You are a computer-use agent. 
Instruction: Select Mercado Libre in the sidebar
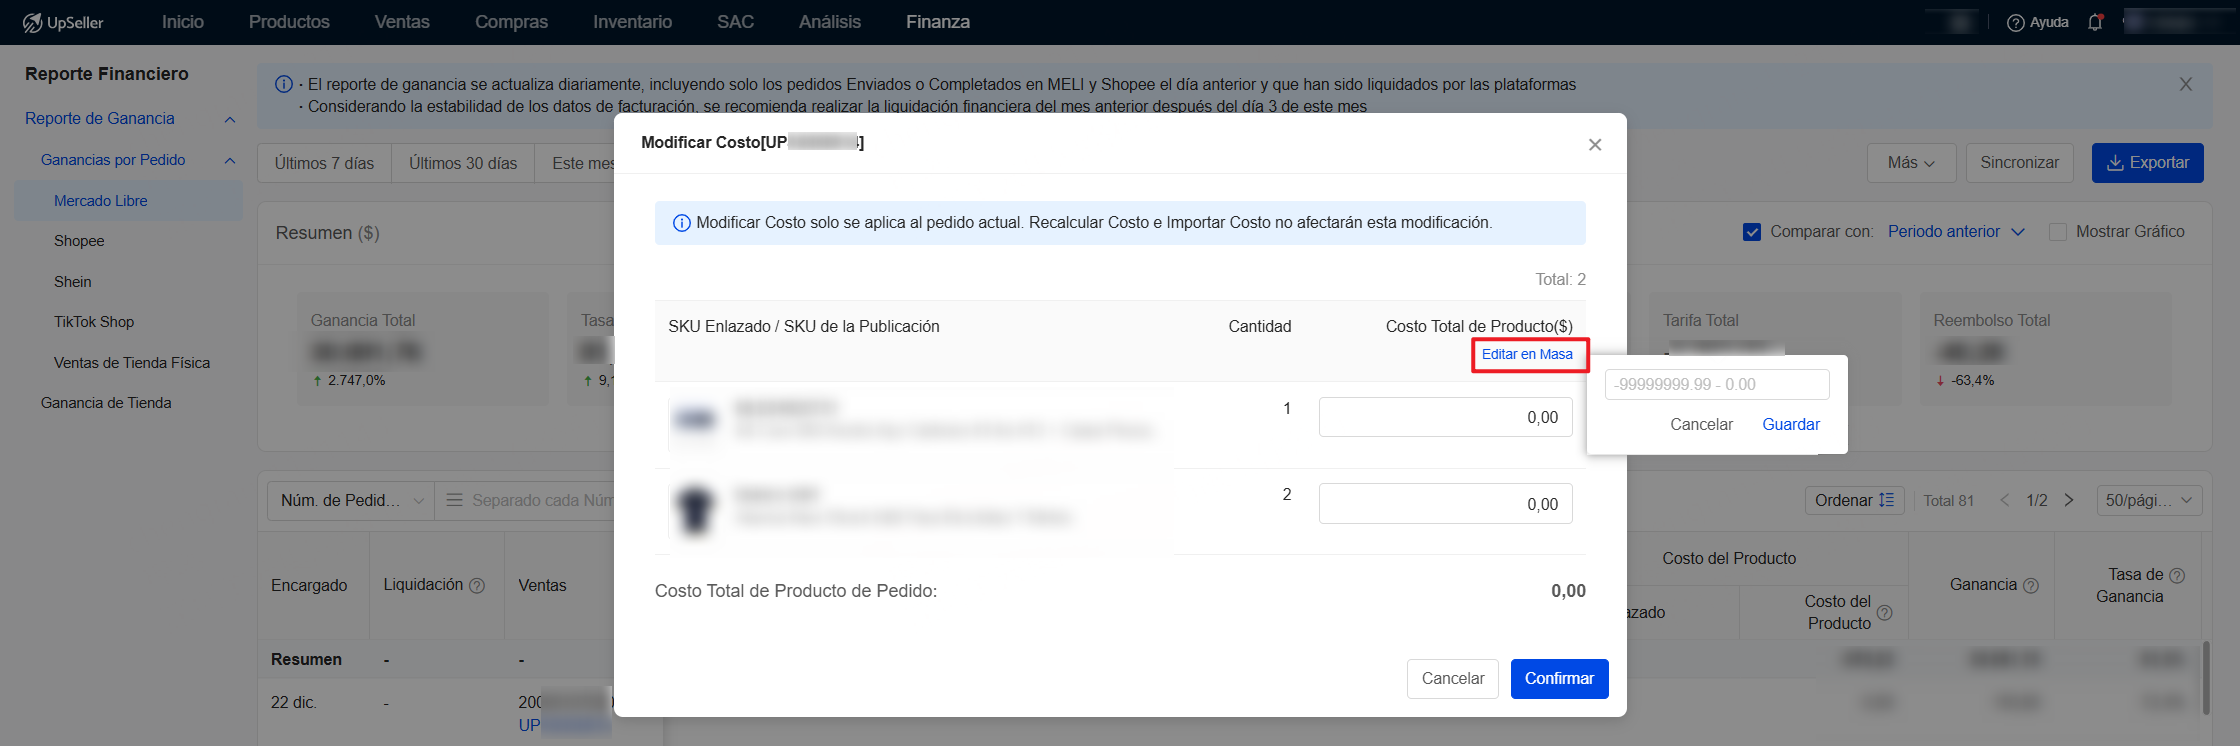click(x=128, y=201)
